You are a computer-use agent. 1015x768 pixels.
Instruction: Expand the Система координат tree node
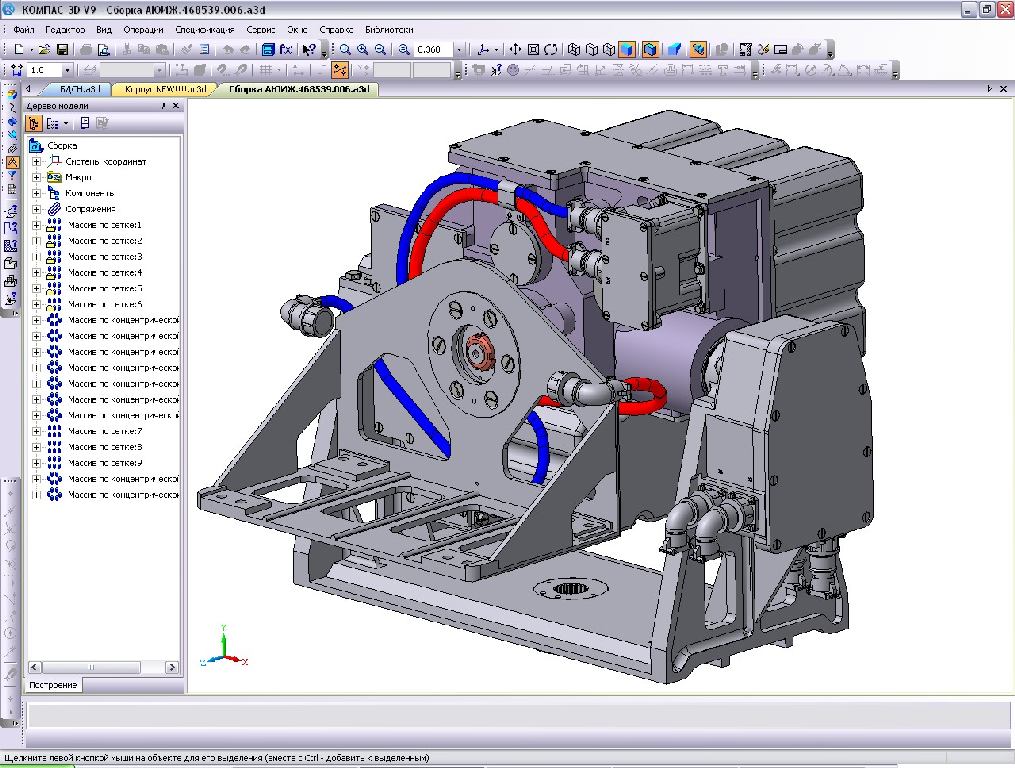[x=37, y=162]
